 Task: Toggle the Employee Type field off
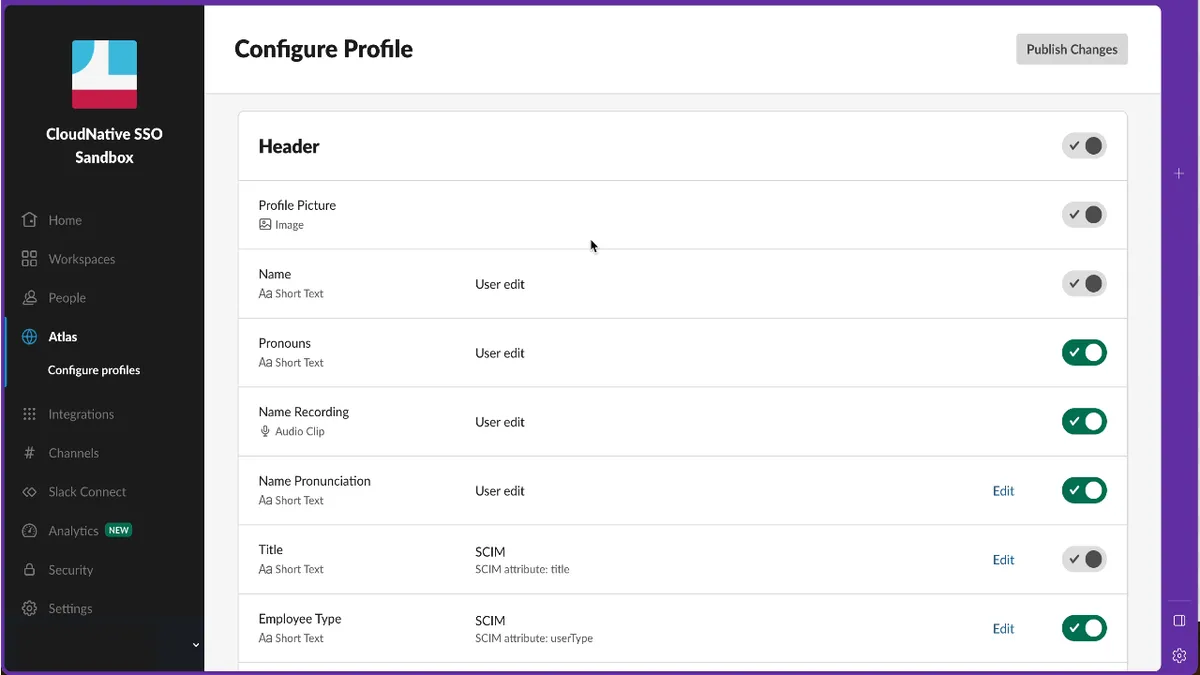pyautogui.click(x=1084, y=628)
